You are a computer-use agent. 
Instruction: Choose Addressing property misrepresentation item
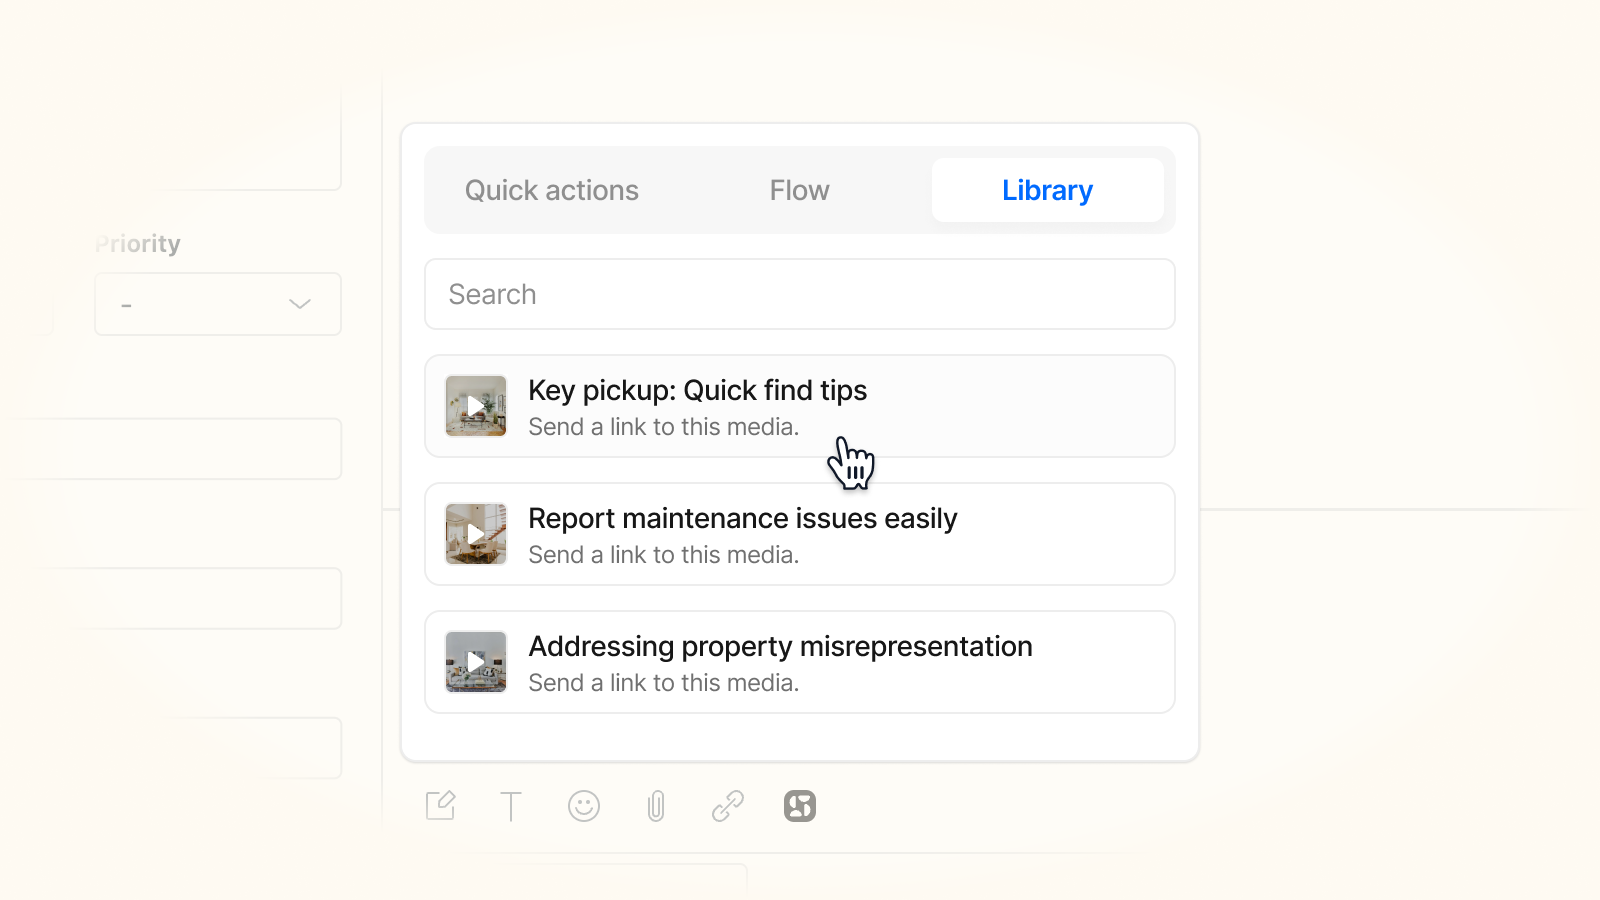(800, 662)
